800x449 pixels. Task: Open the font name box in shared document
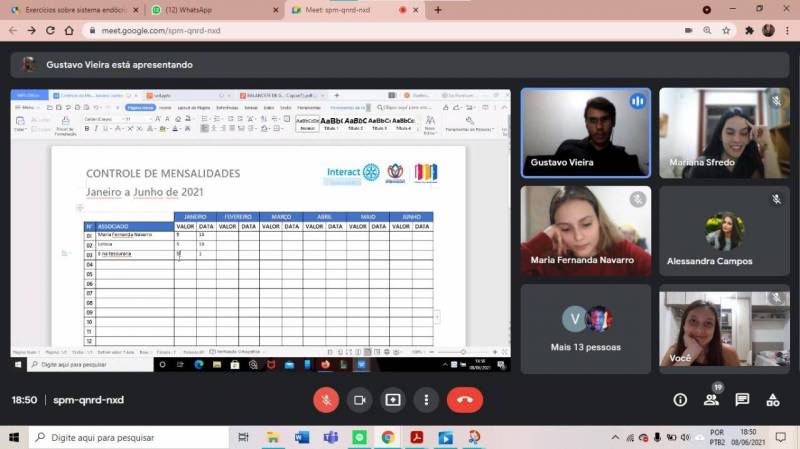pos(102,119)
